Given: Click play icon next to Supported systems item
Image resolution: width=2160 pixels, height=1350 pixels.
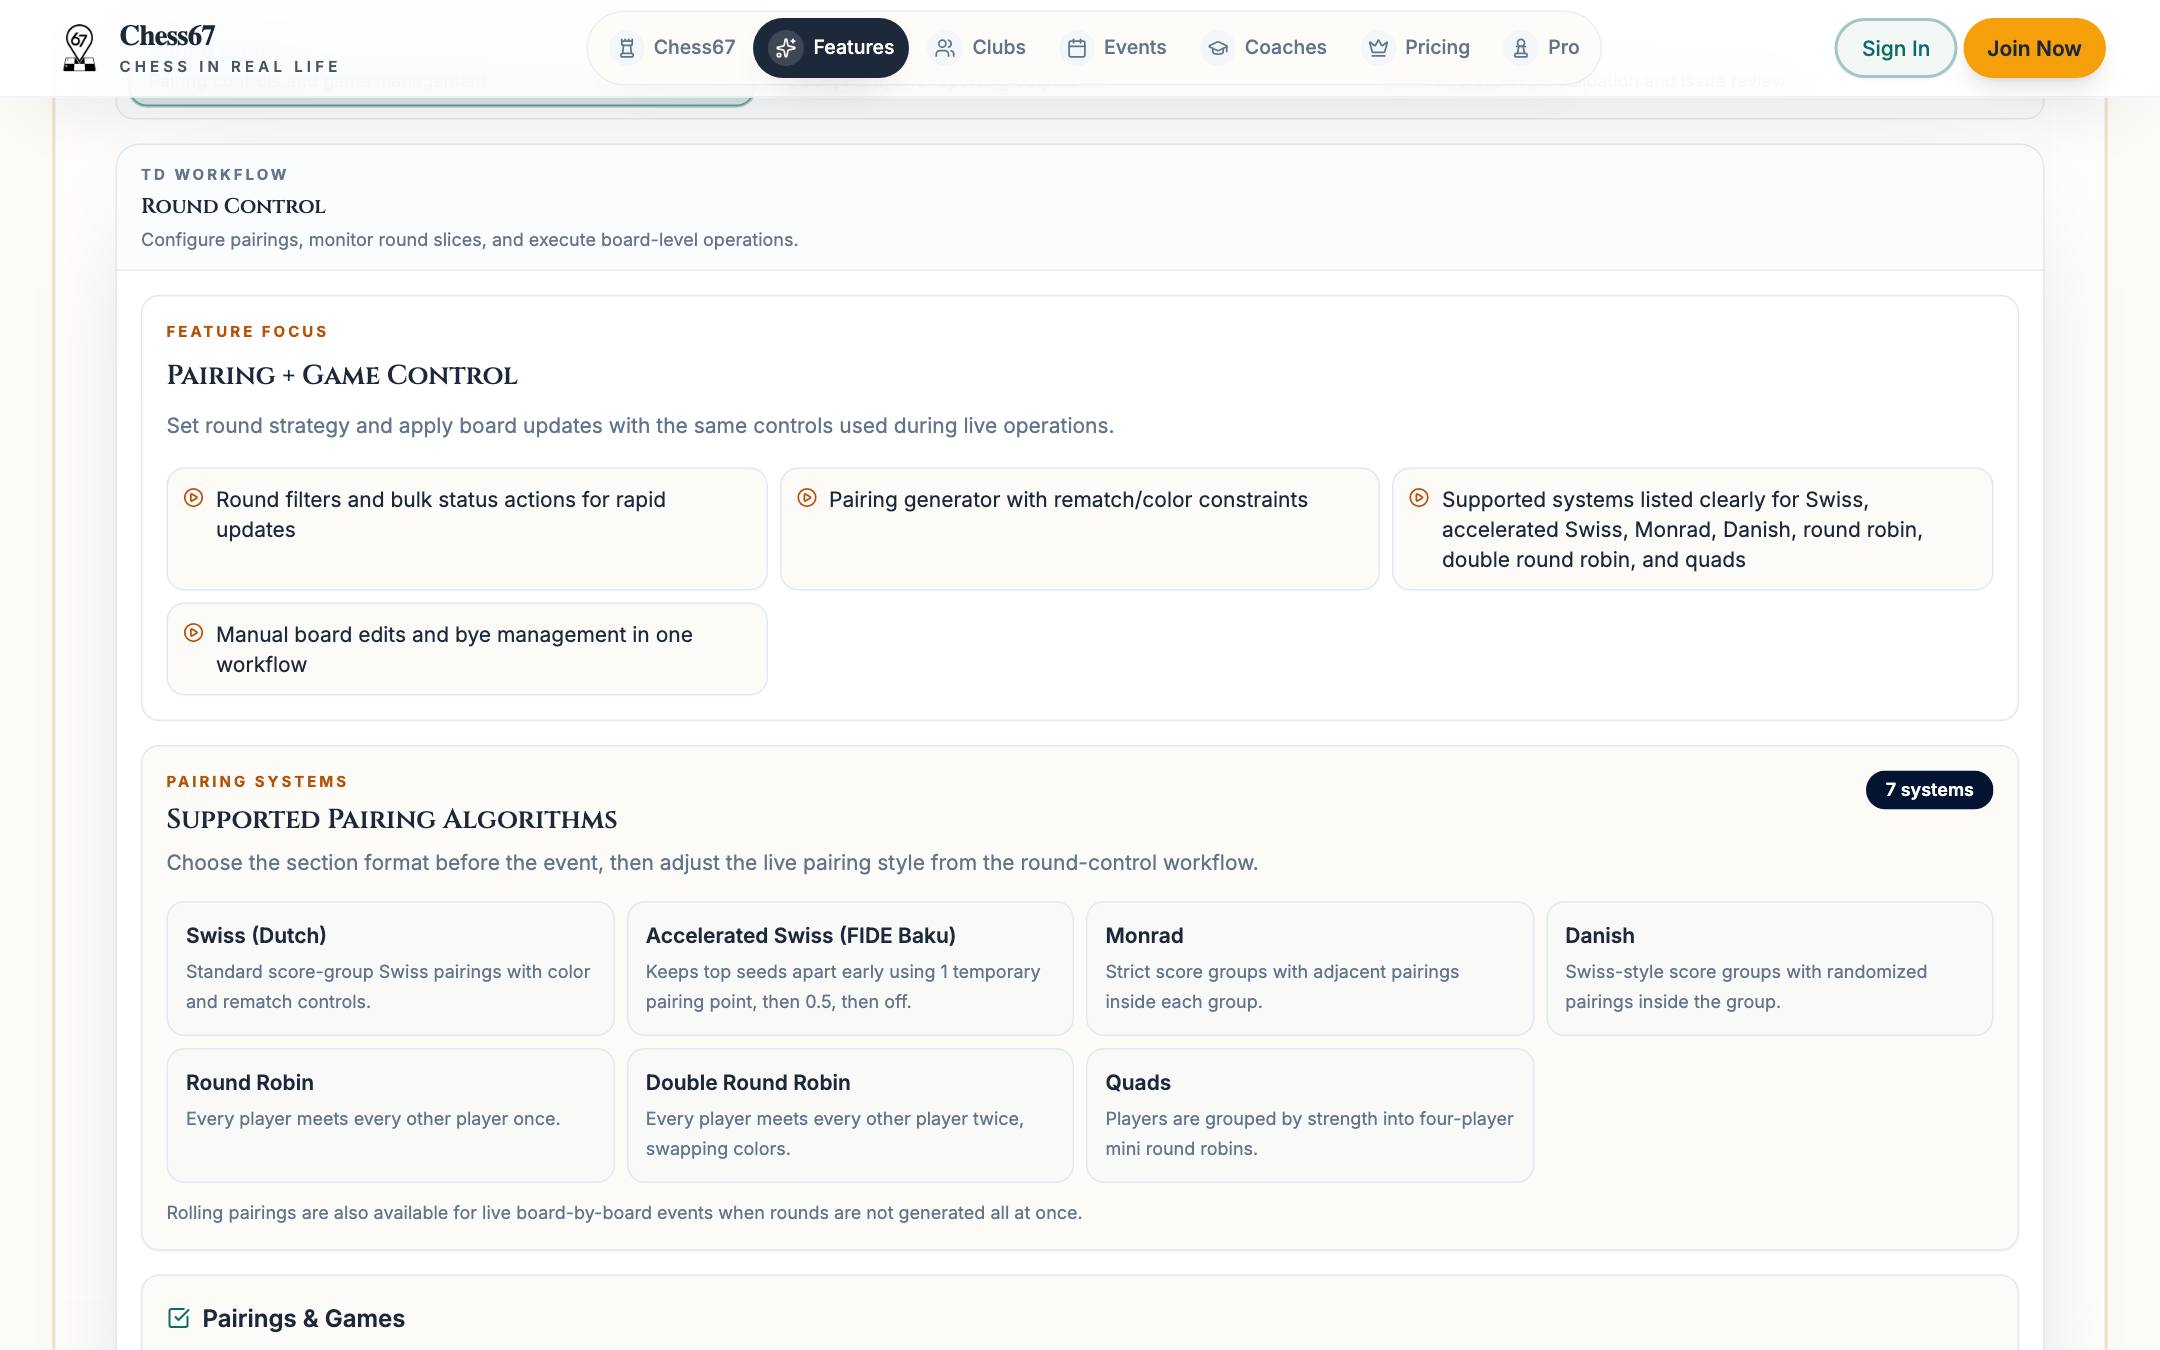Looking at the screenshot, I should [x=1419, y=498].
